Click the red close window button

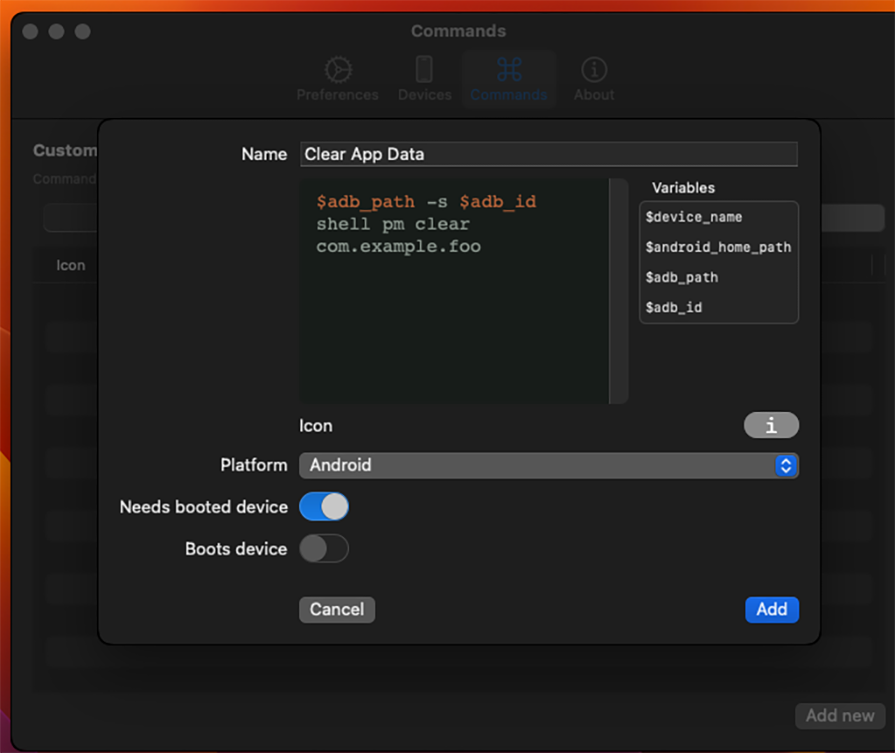tap(30, 31)
